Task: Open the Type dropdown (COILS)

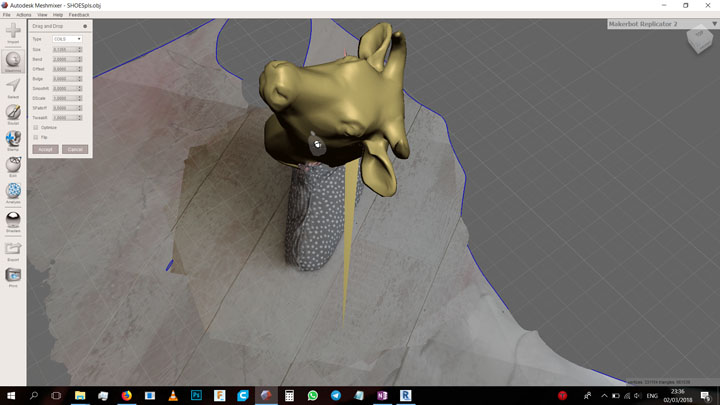Action: click(x=67, y=39)
